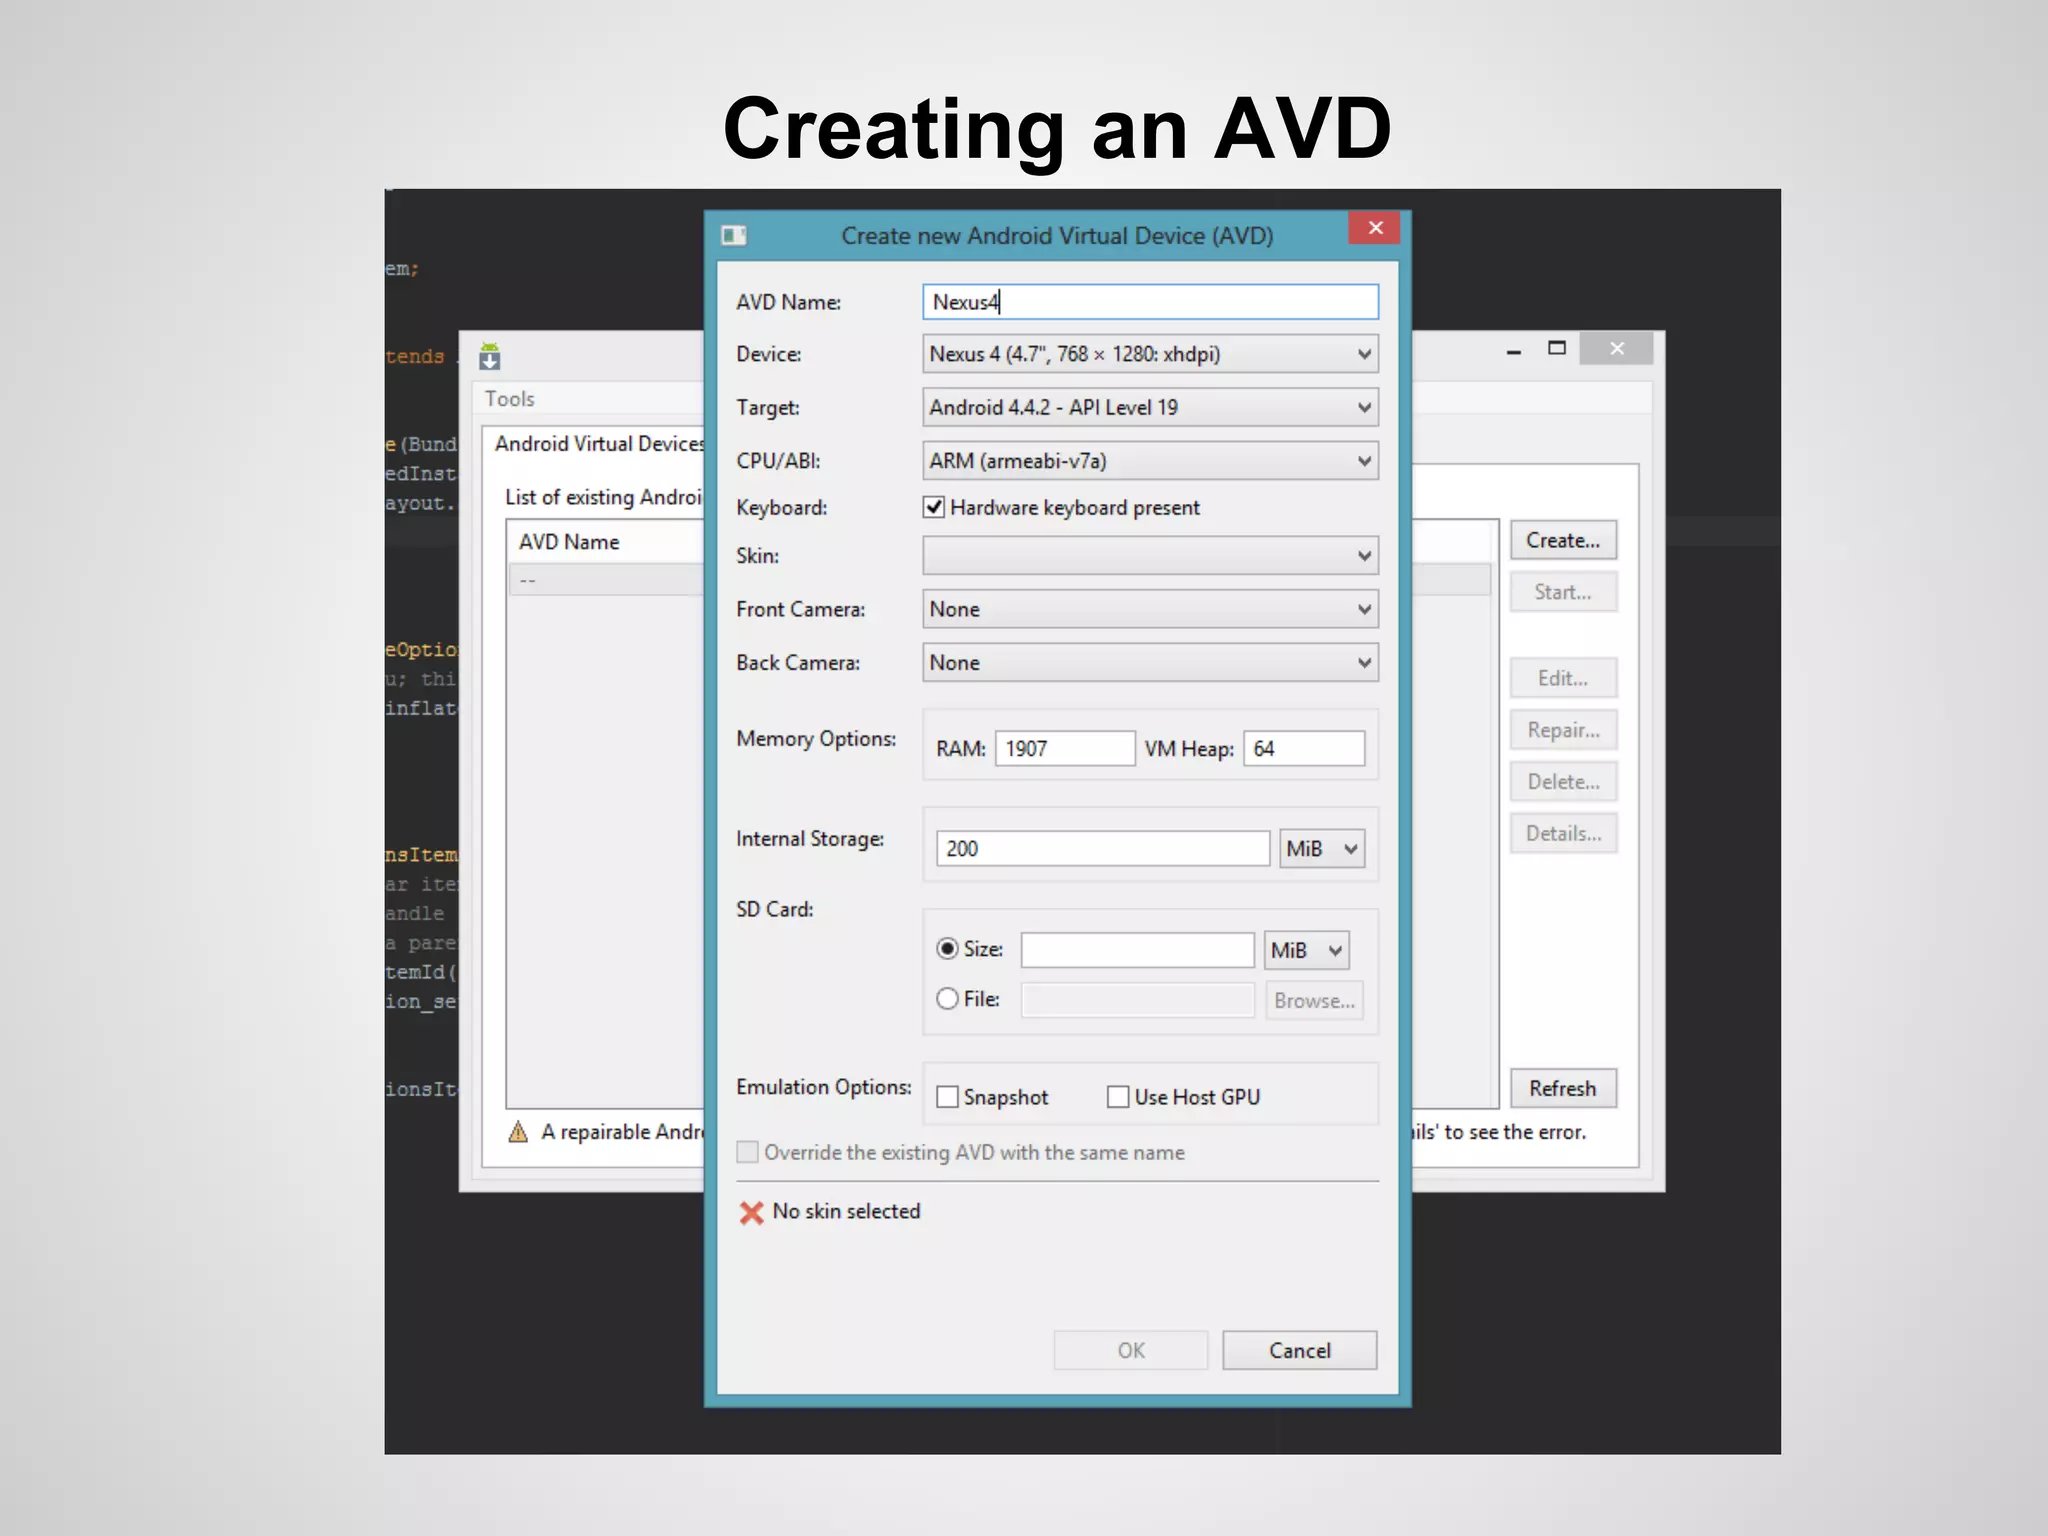Toggle Override the existing AVD checkbox
The height and width of the screenshot is (1536, 2048).
click(747, 1152)
